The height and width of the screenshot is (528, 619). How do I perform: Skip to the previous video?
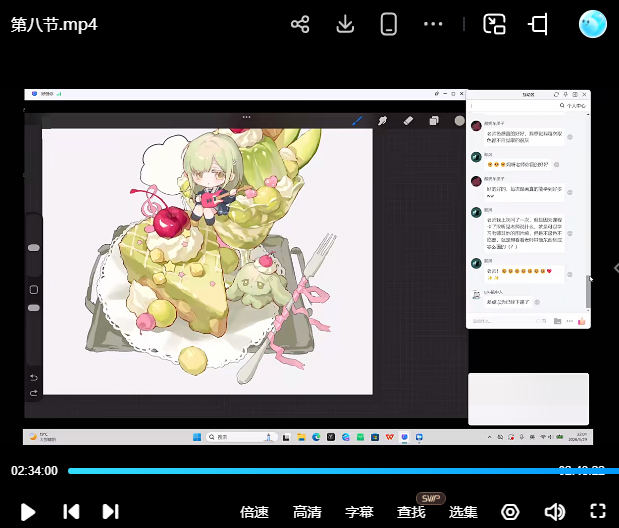[71, 512]
